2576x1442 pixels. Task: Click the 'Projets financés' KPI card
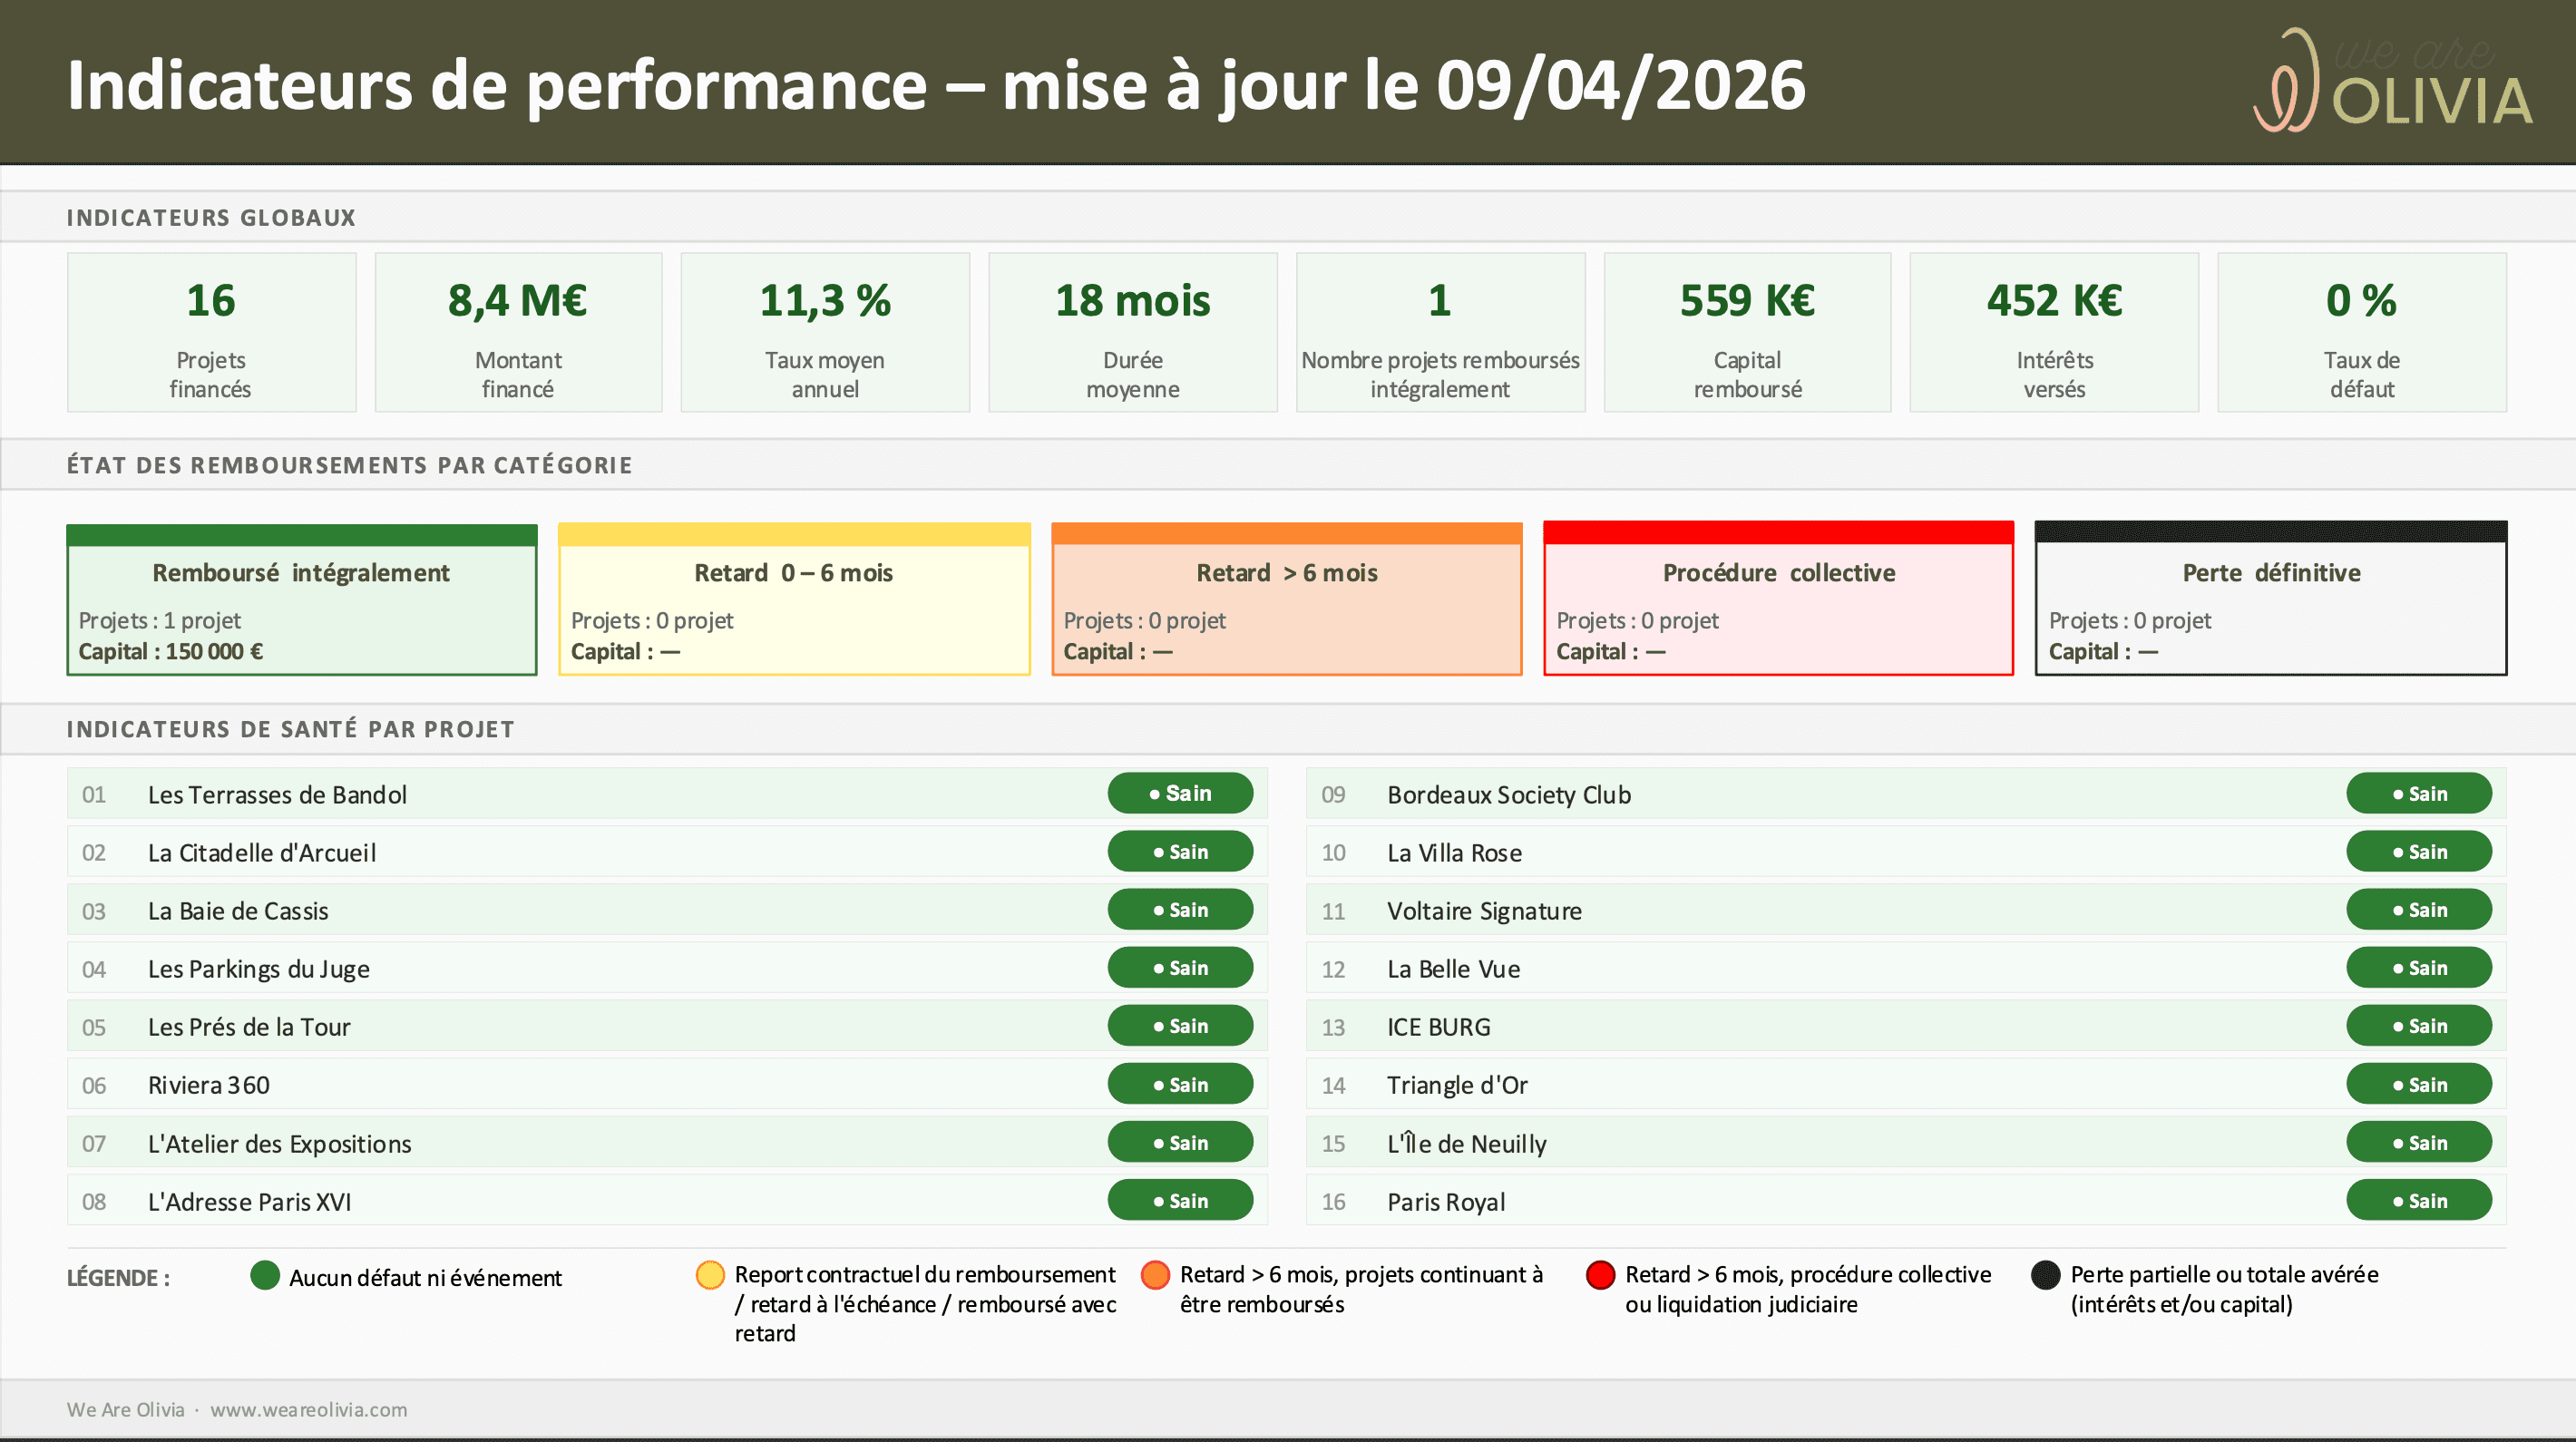point(211,331)
